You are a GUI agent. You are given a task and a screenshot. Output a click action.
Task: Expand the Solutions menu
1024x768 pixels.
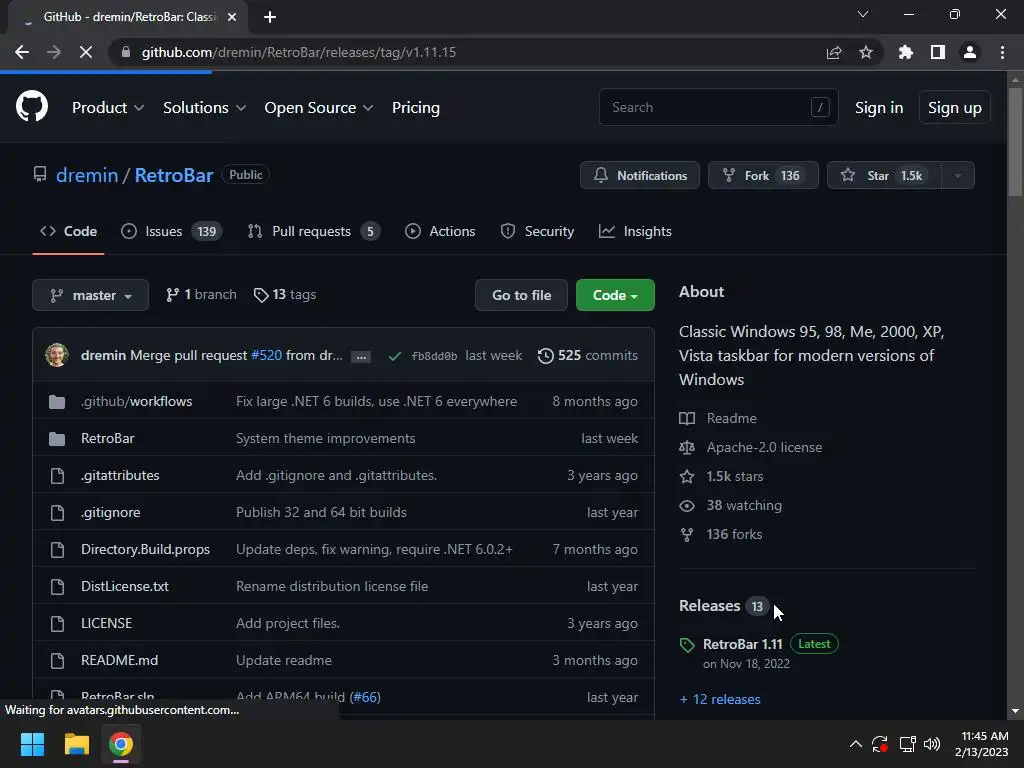pyautogui.click(x=204, y=108)
